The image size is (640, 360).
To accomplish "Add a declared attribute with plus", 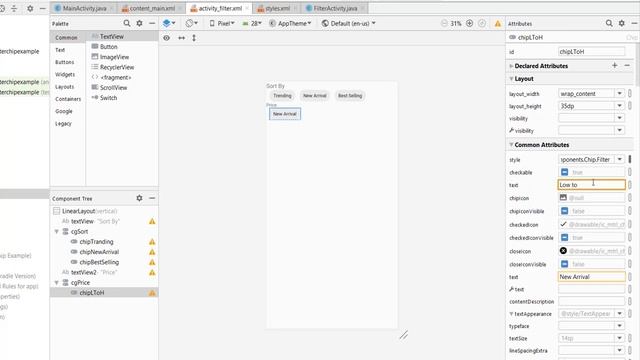I will click(615, 65).
